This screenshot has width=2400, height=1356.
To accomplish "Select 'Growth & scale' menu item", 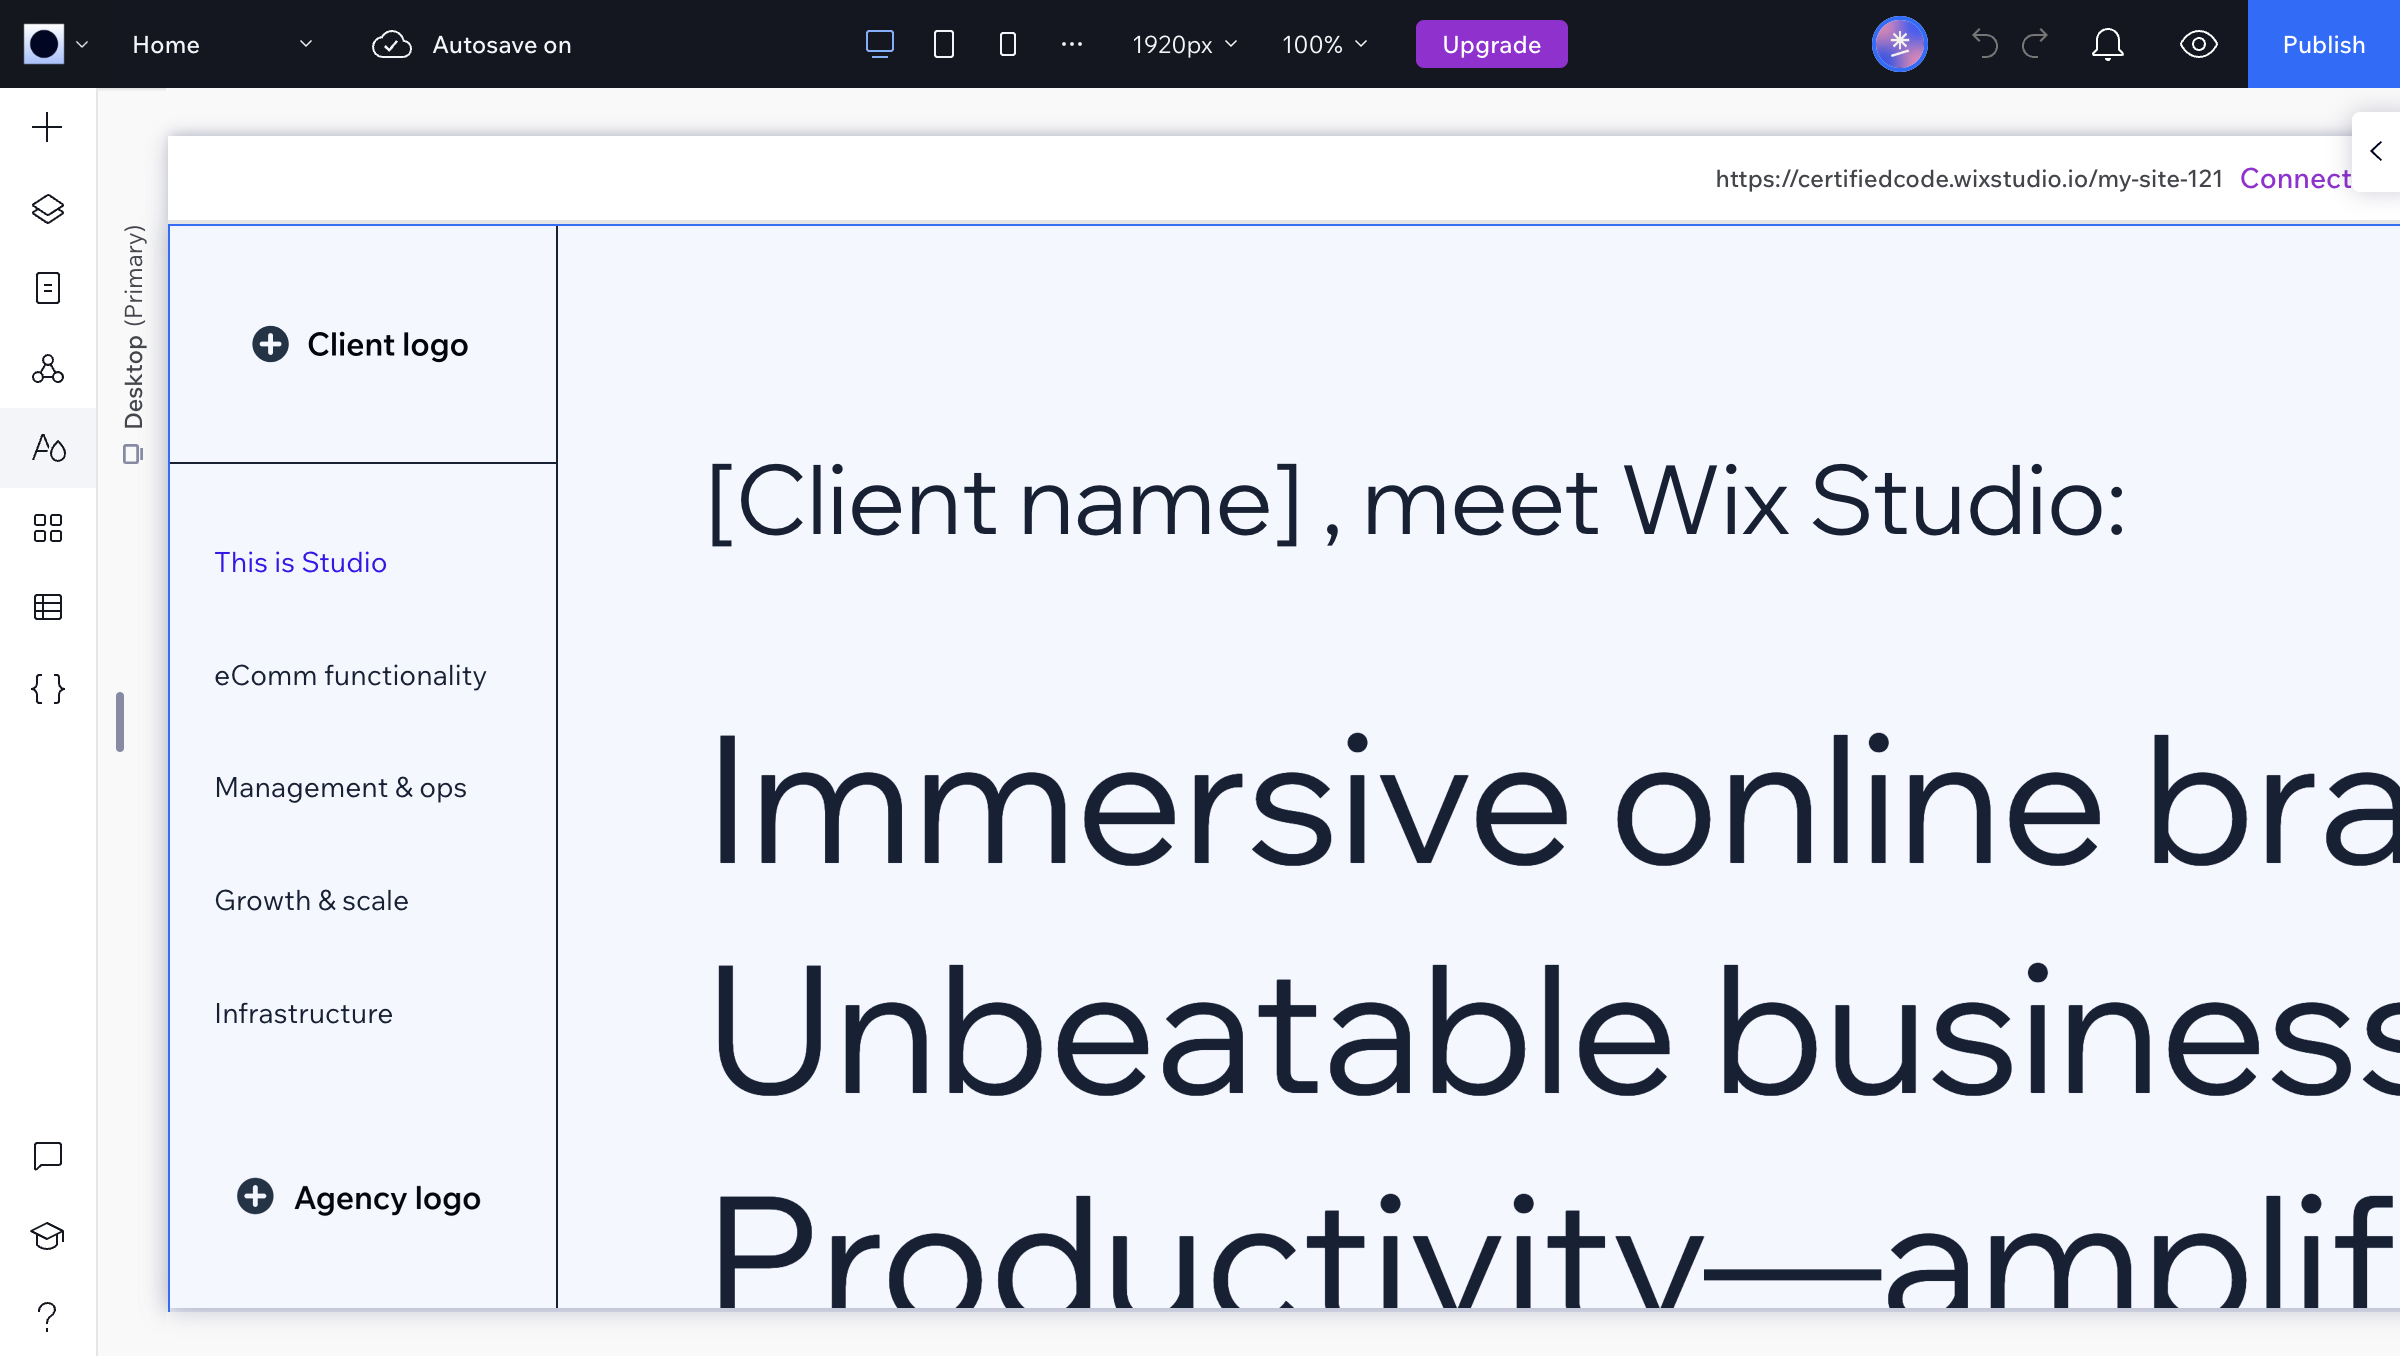I will tap(311, 901).
